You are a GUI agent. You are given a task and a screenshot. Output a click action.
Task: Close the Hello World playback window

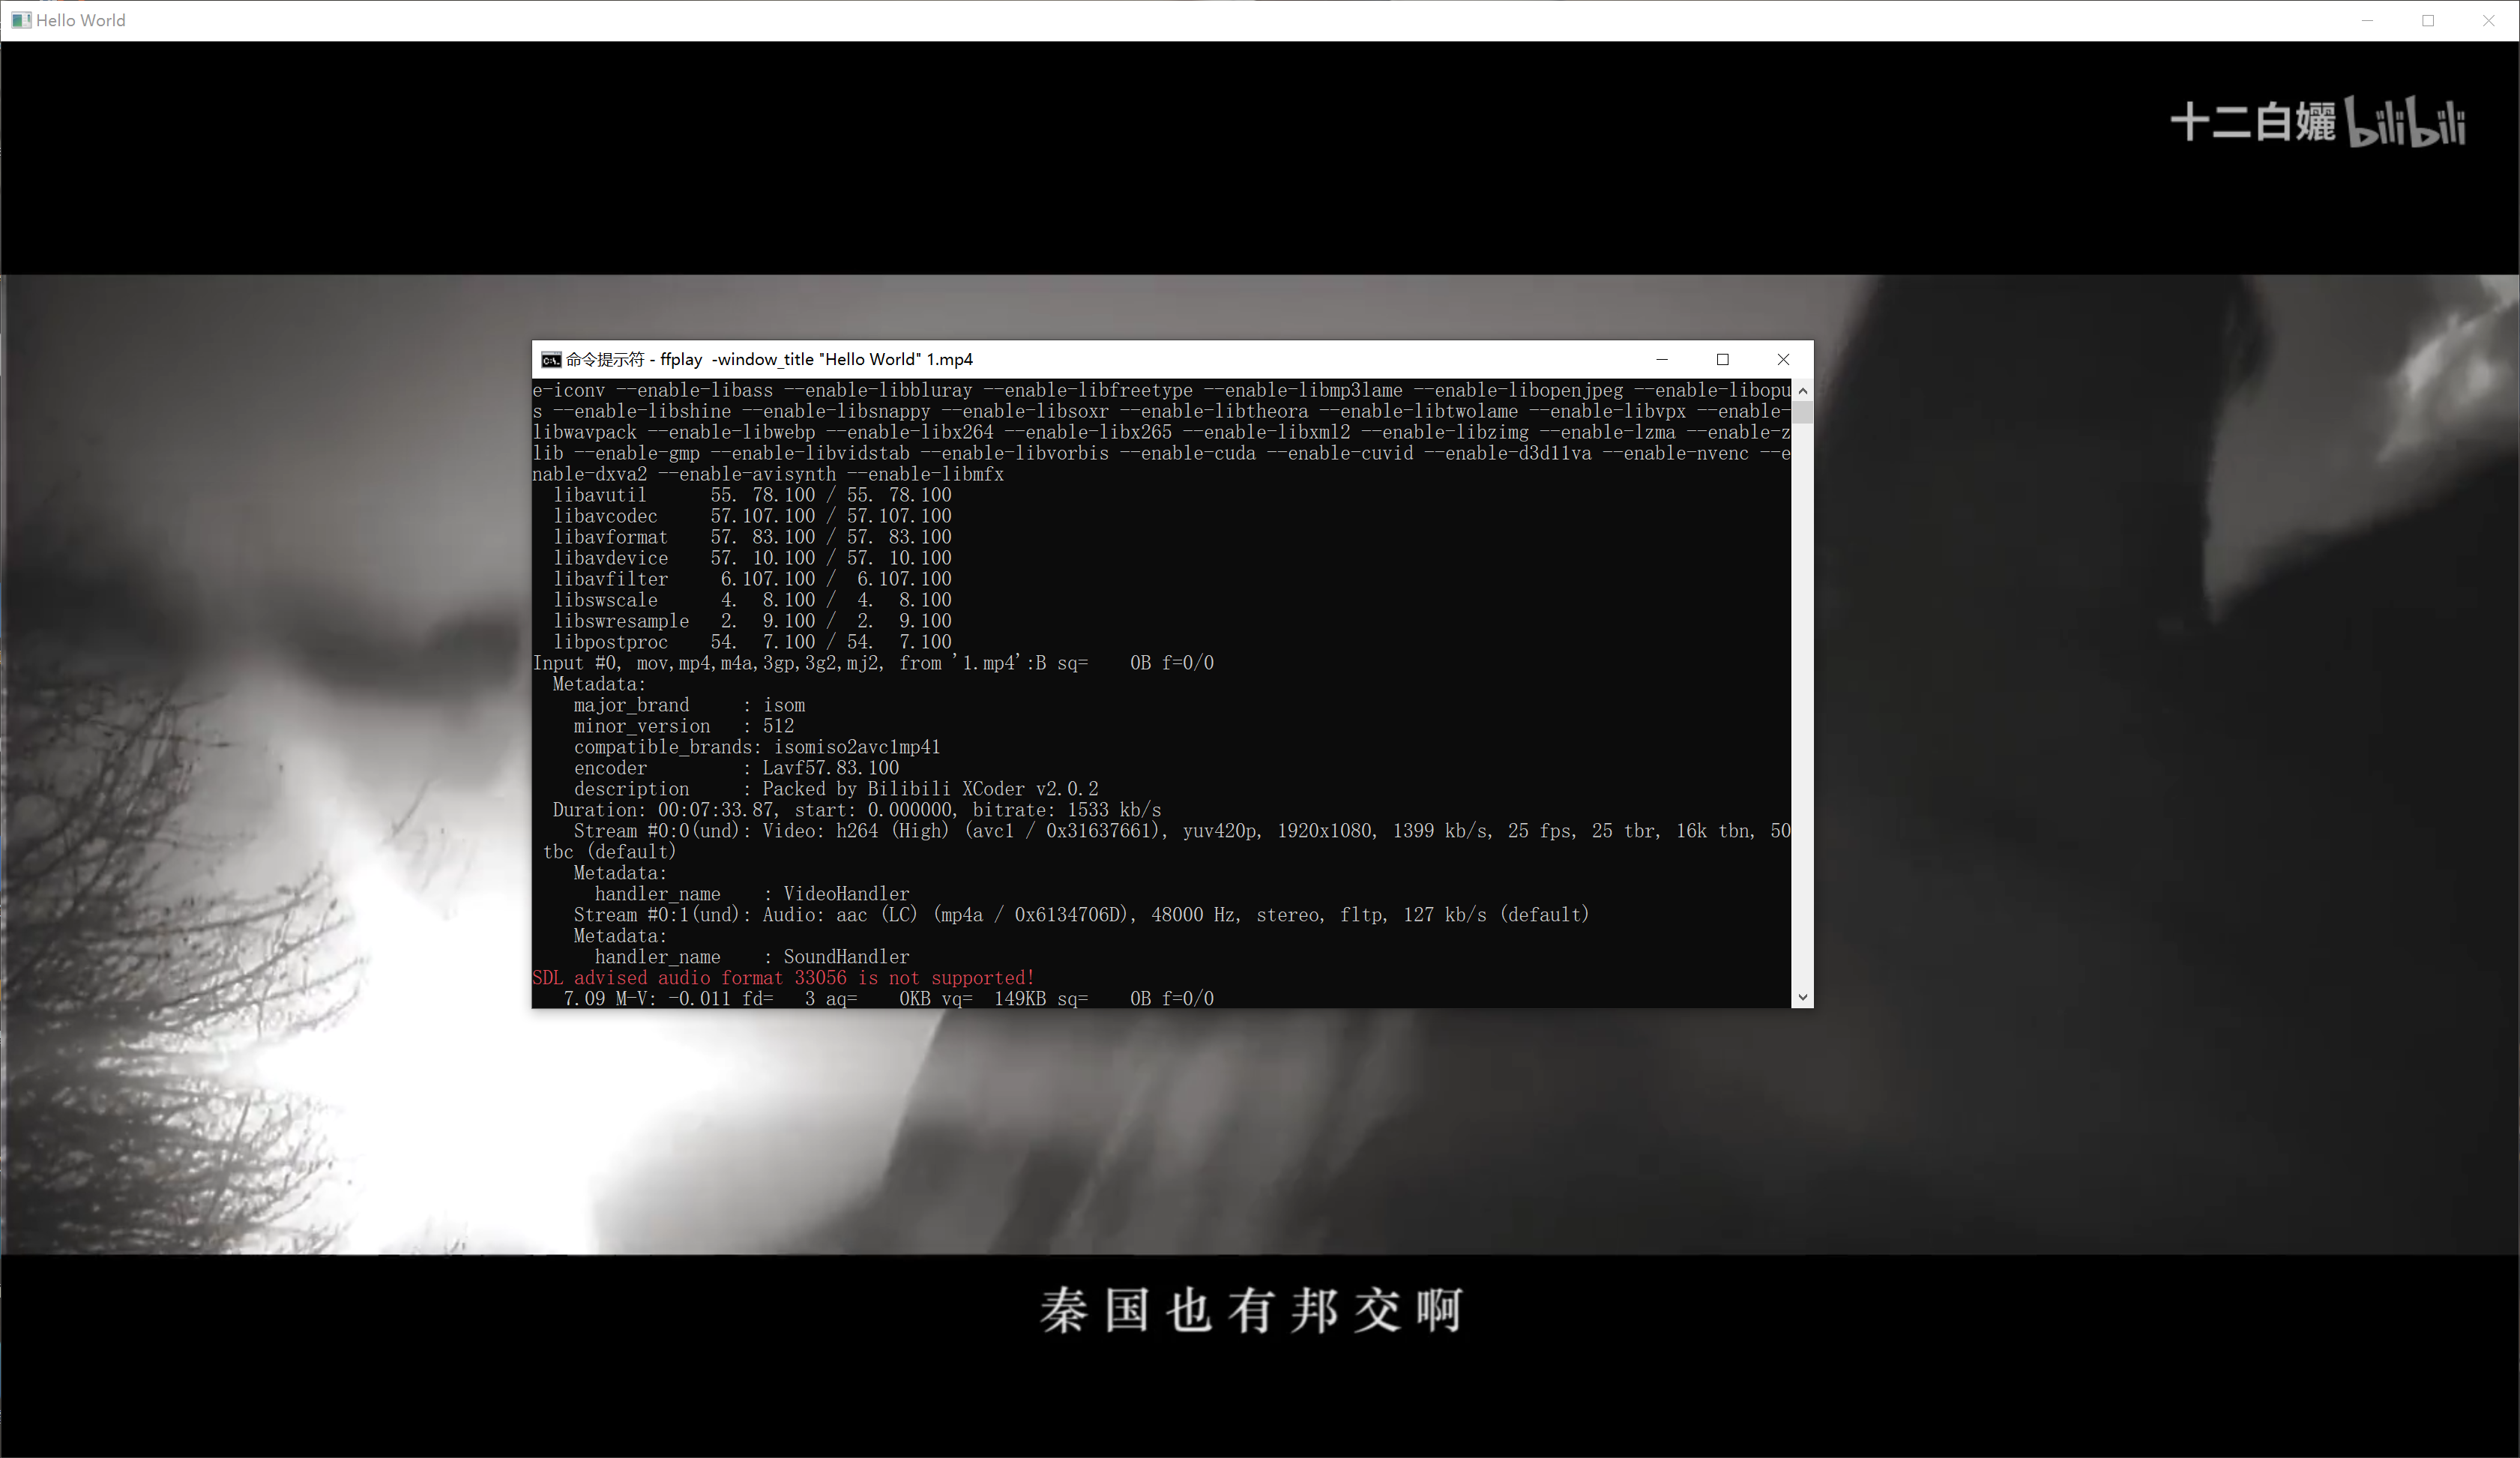tap(2490, 20)
